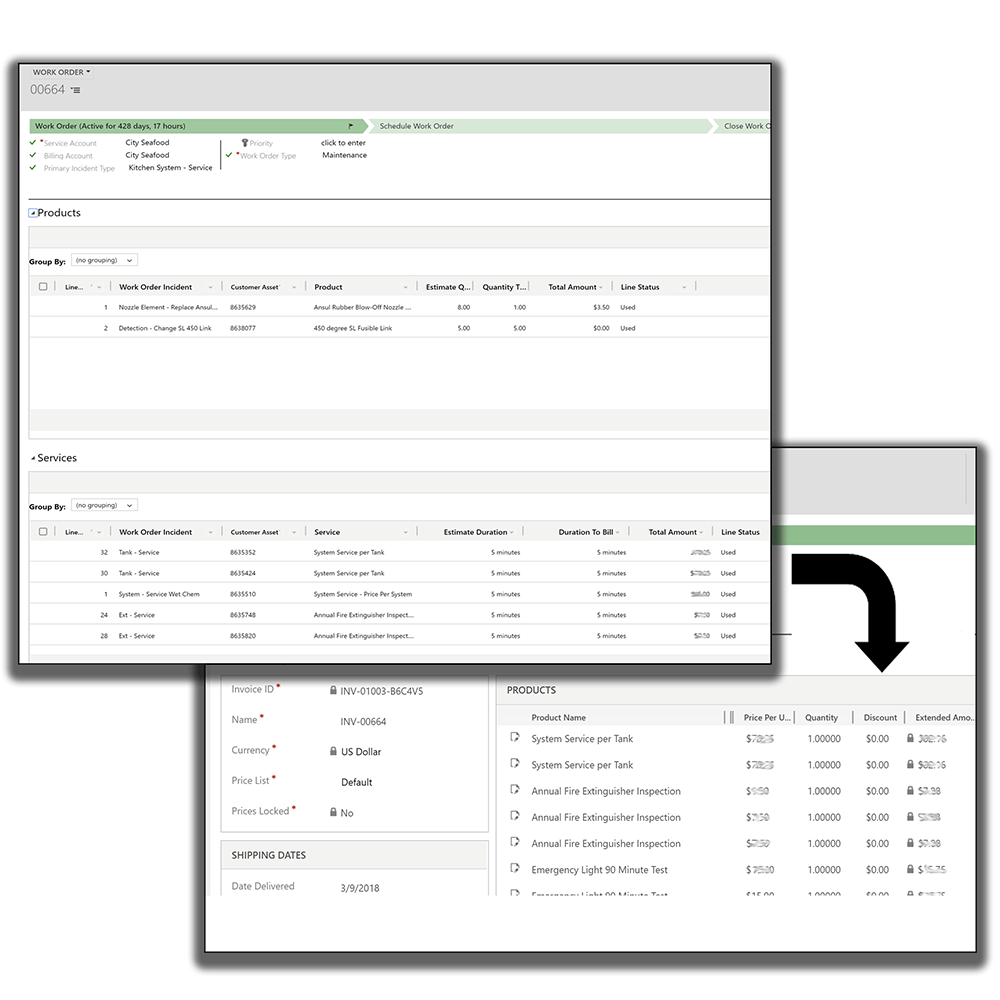Click the Emergency Light 90 Minute Test row icon

[x=515, y=868]
